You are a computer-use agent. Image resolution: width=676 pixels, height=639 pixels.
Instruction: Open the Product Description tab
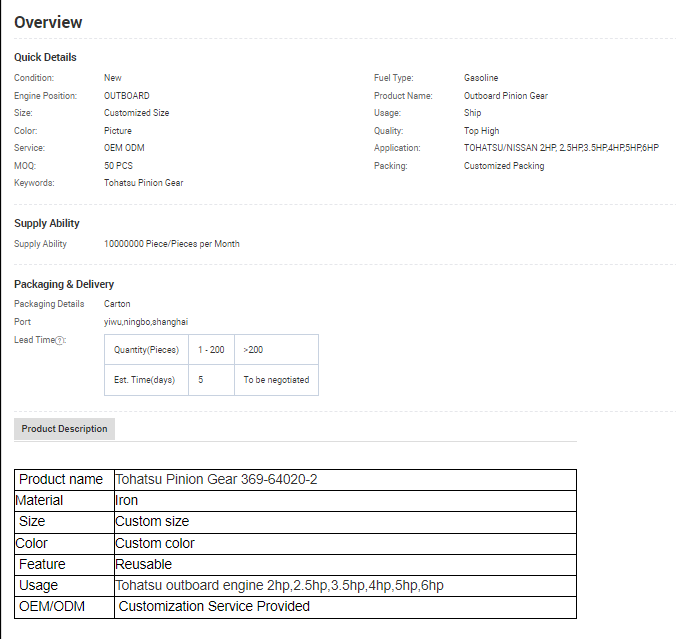pyautogui.click(x=64, y=429)
